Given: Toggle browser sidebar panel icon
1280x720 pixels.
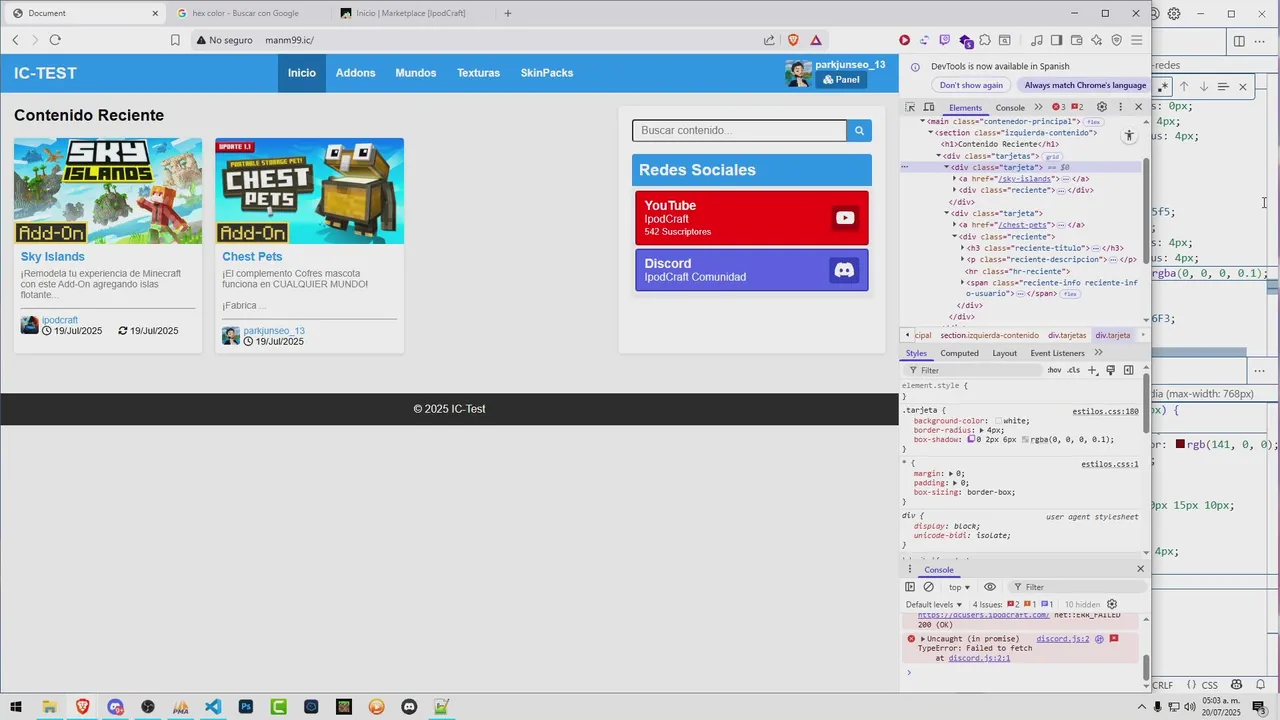Looking at the screenshot, I should pyautogui.click(x=1058, y=40).
